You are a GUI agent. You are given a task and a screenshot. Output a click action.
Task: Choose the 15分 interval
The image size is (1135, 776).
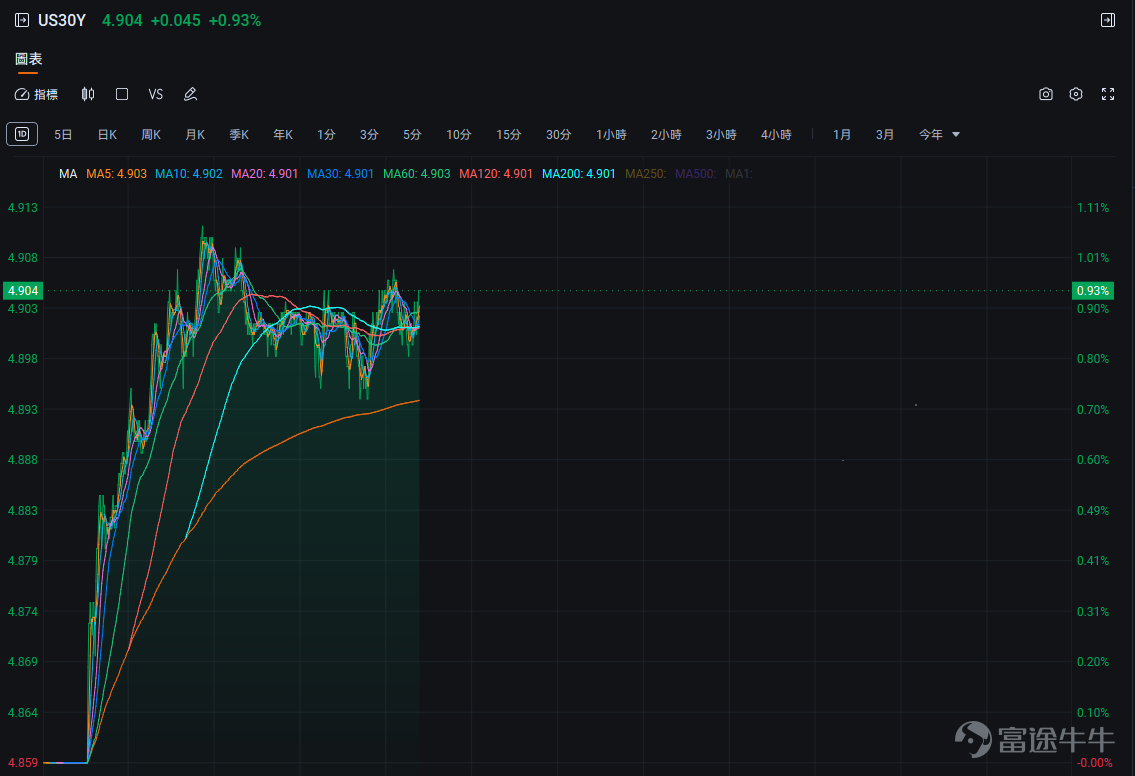click(x=508, y=135)
